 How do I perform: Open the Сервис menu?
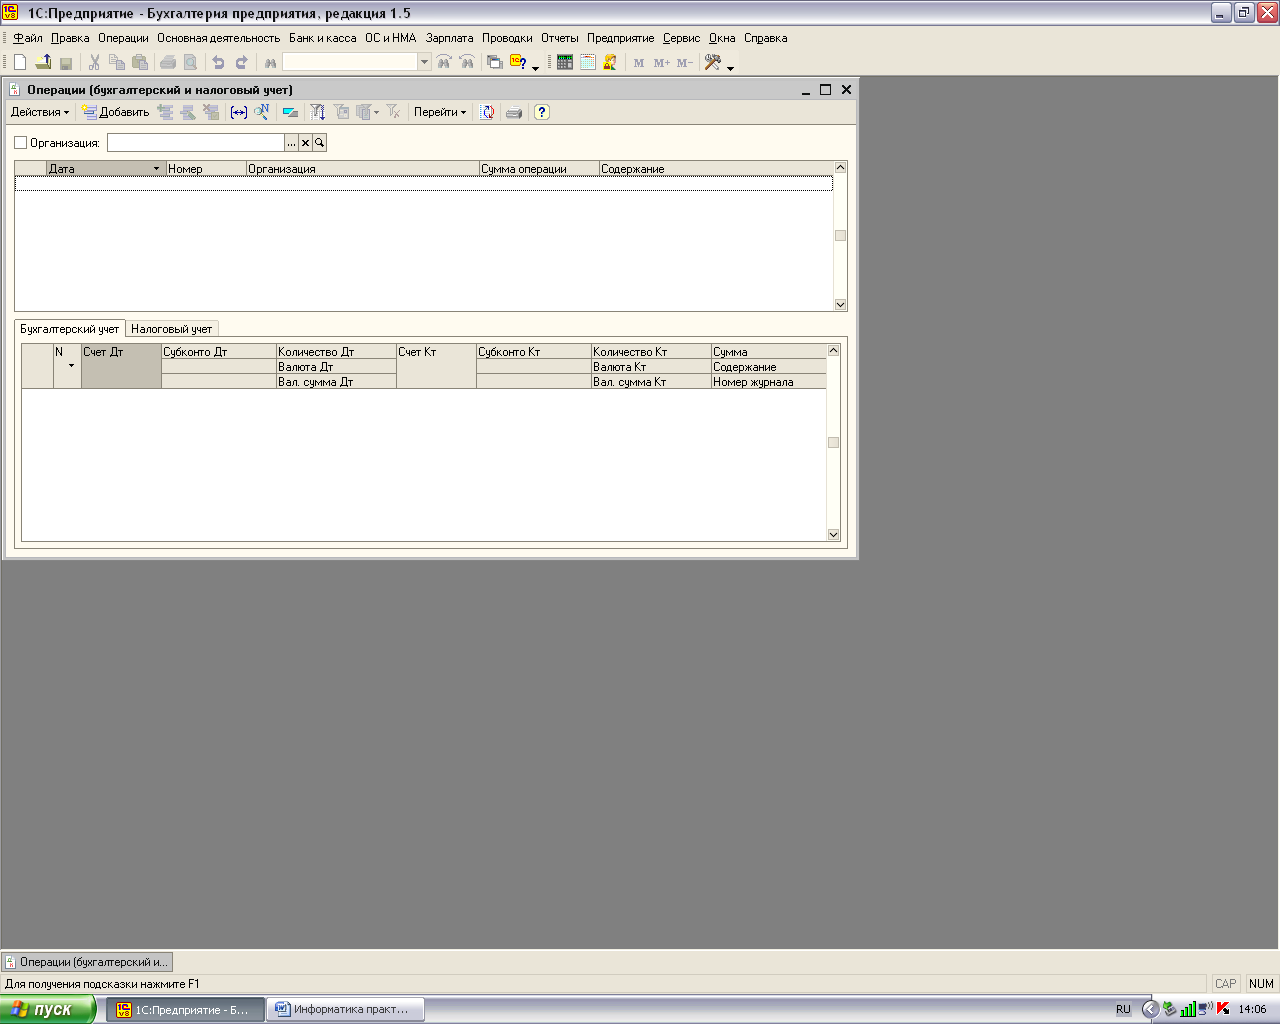click(x=681, y=38)
